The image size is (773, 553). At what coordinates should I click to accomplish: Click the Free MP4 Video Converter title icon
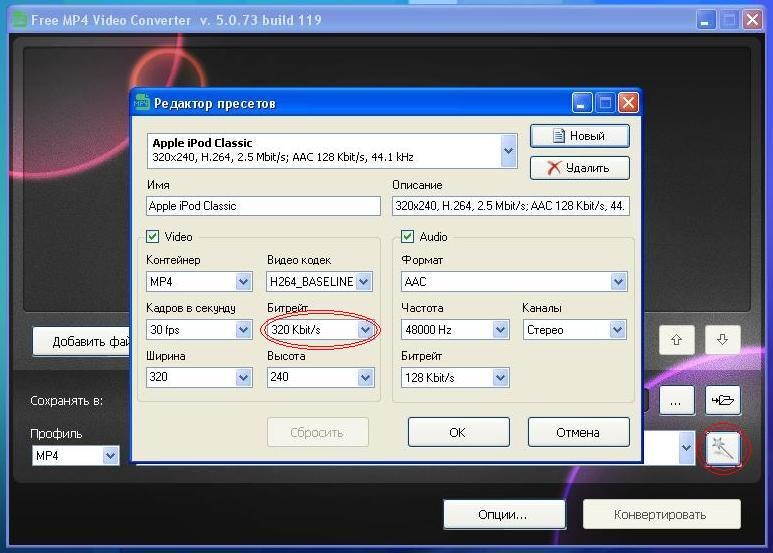click(x=20, y=20)
